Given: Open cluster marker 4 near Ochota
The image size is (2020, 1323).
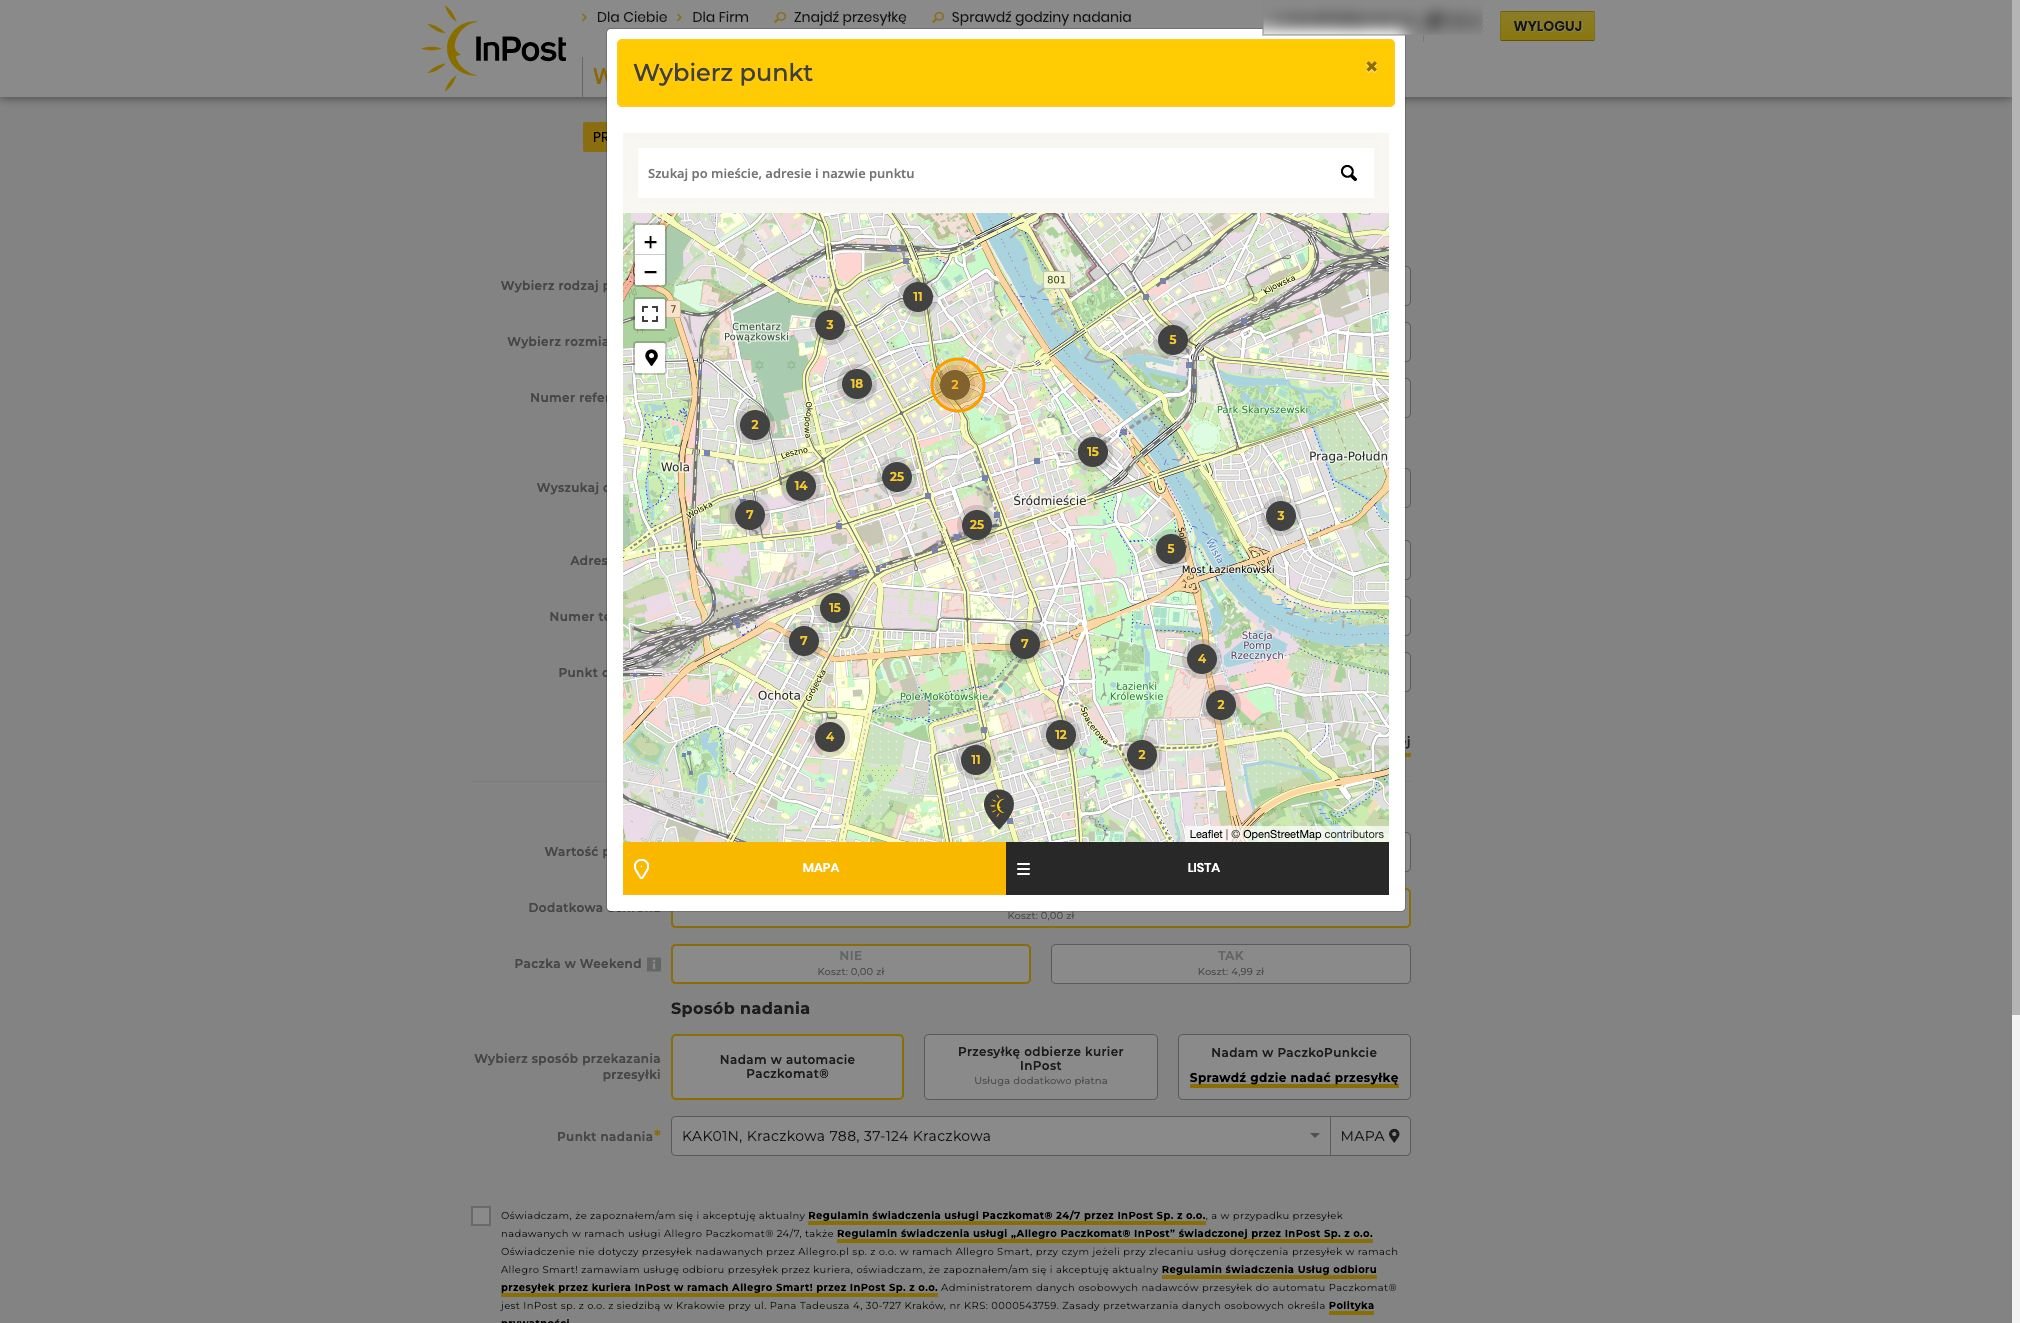Looking at the screenshot, I should click(x=830, y=737).
